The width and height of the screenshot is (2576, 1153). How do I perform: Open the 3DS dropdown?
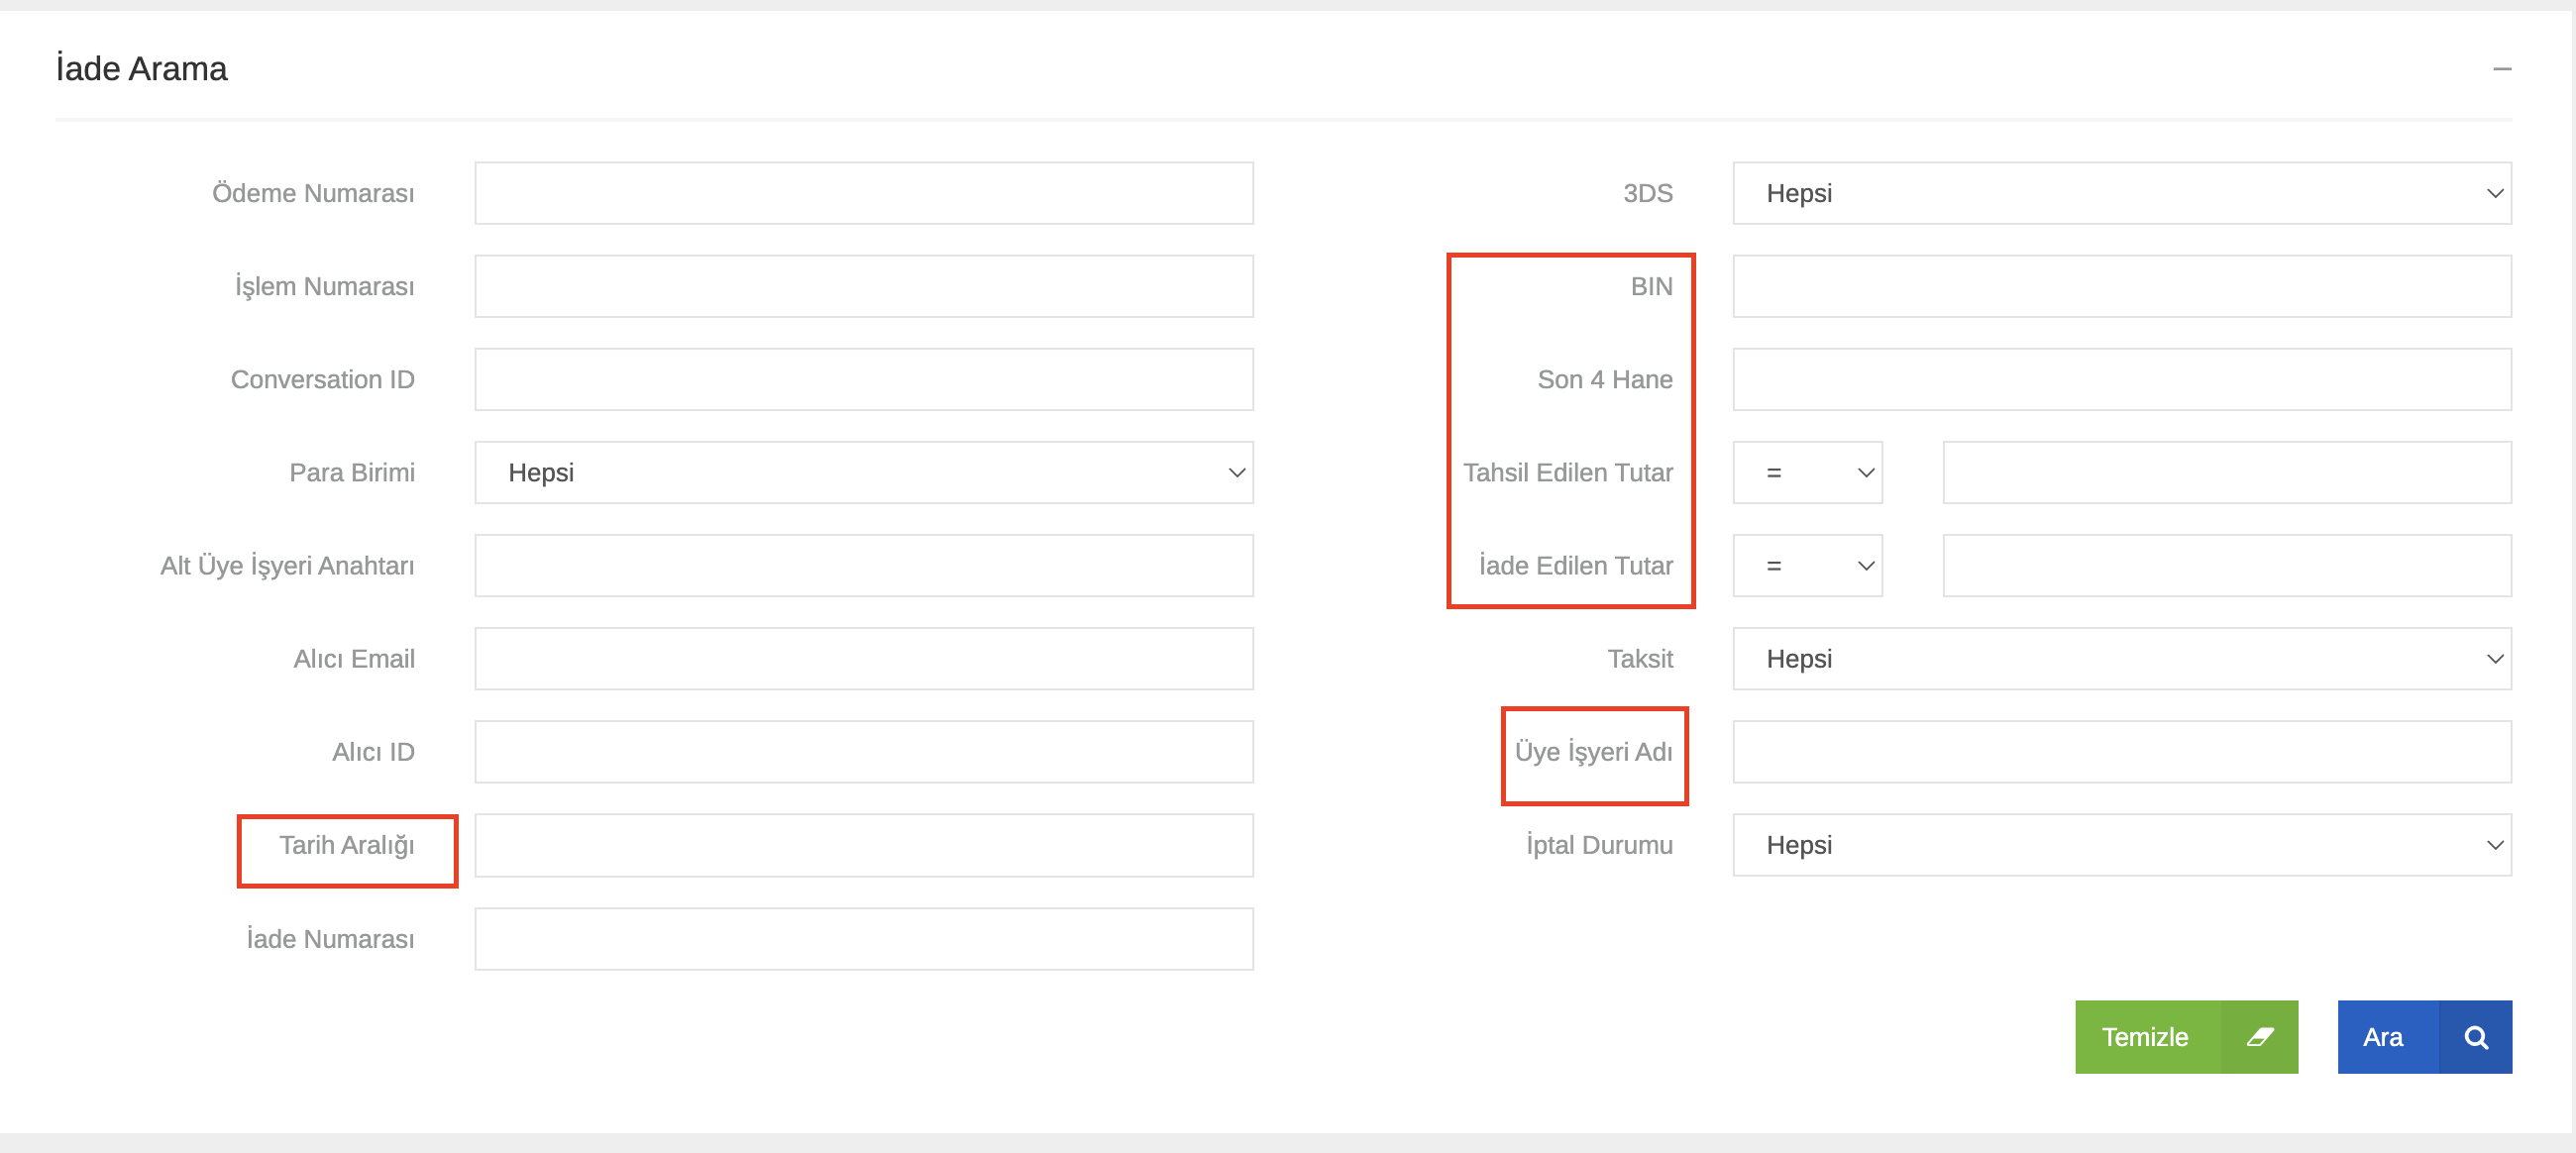tap(2121, 193)
